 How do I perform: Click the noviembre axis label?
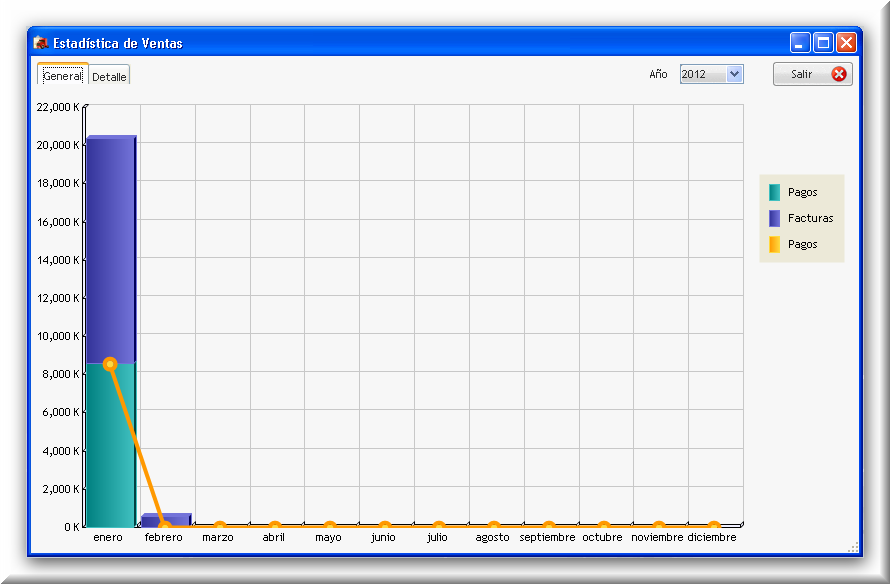pos(657,537)
